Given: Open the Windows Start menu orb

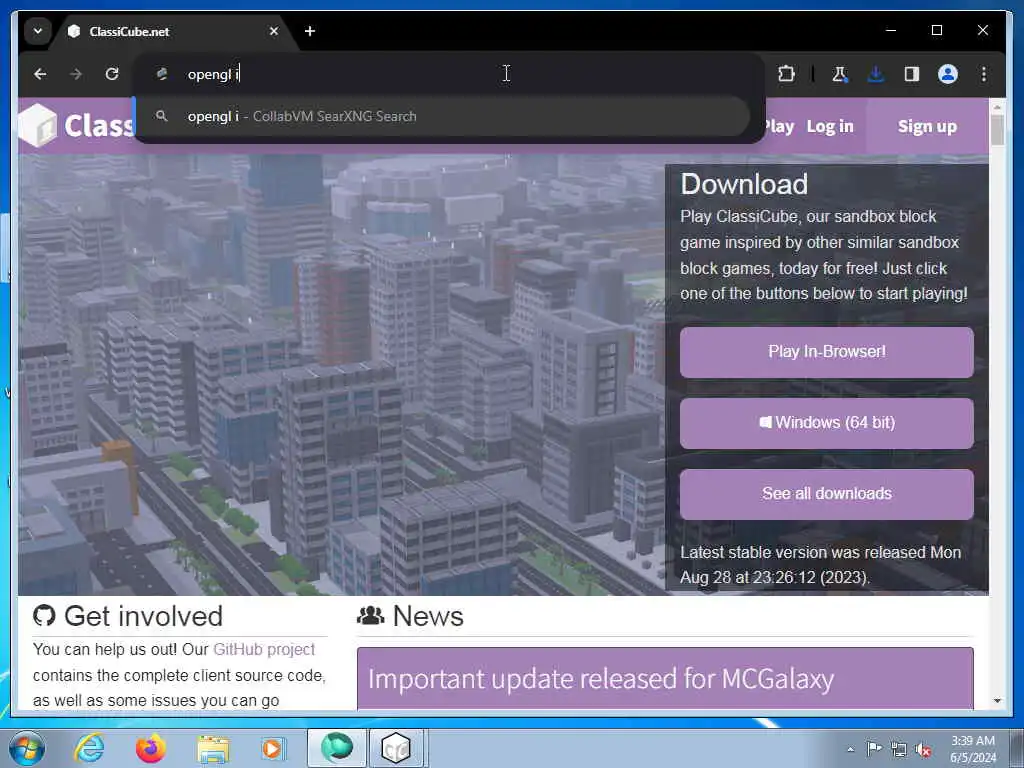Looking at the screenshot, I should coord(27,748).
